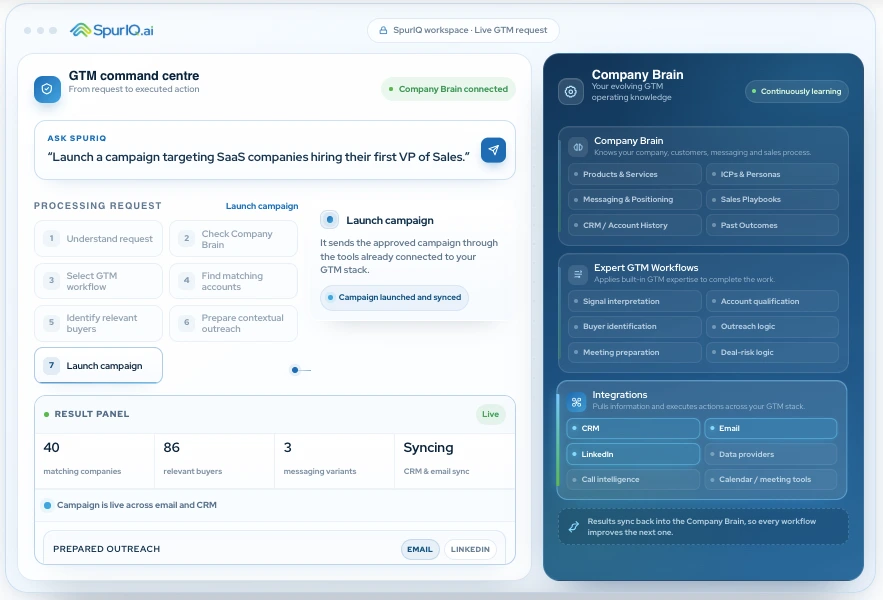883x600 pixels.
Task: Toggle the LinkedIn integration chip
Action: pyautogui.click(x=633, y=454)
